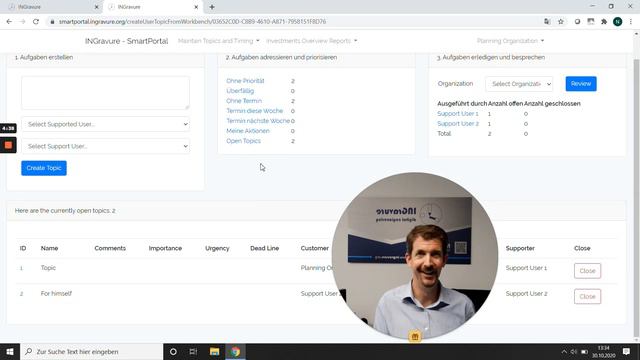Screen dimensions: 640x360
Task: Expand Select Support User dropdown
Action: 105,146
